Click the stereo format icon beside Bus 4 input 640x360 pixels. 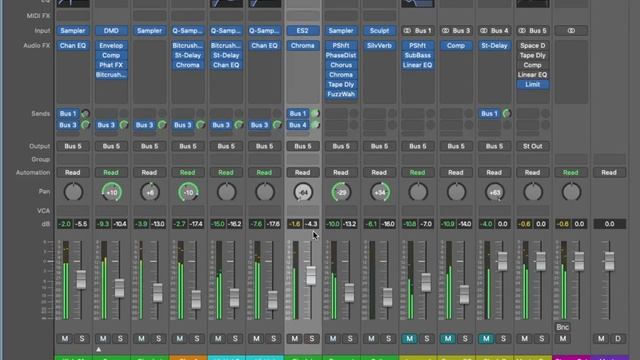484,31
